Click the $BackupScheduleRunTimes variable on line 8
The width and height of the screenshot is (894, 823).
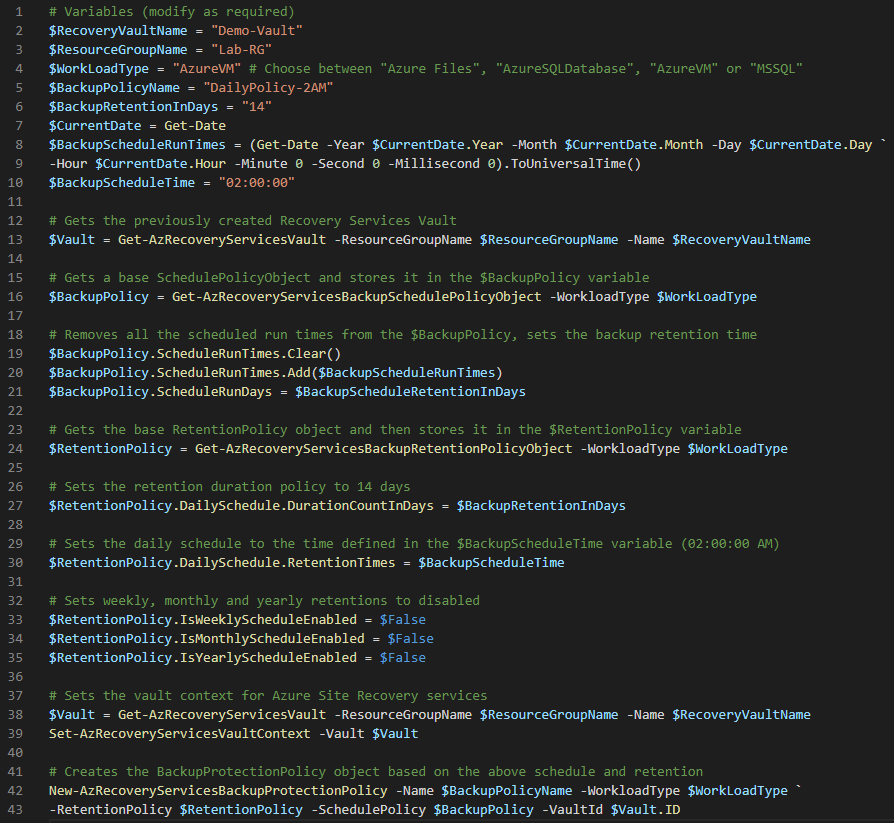click(x=137, y=145)
